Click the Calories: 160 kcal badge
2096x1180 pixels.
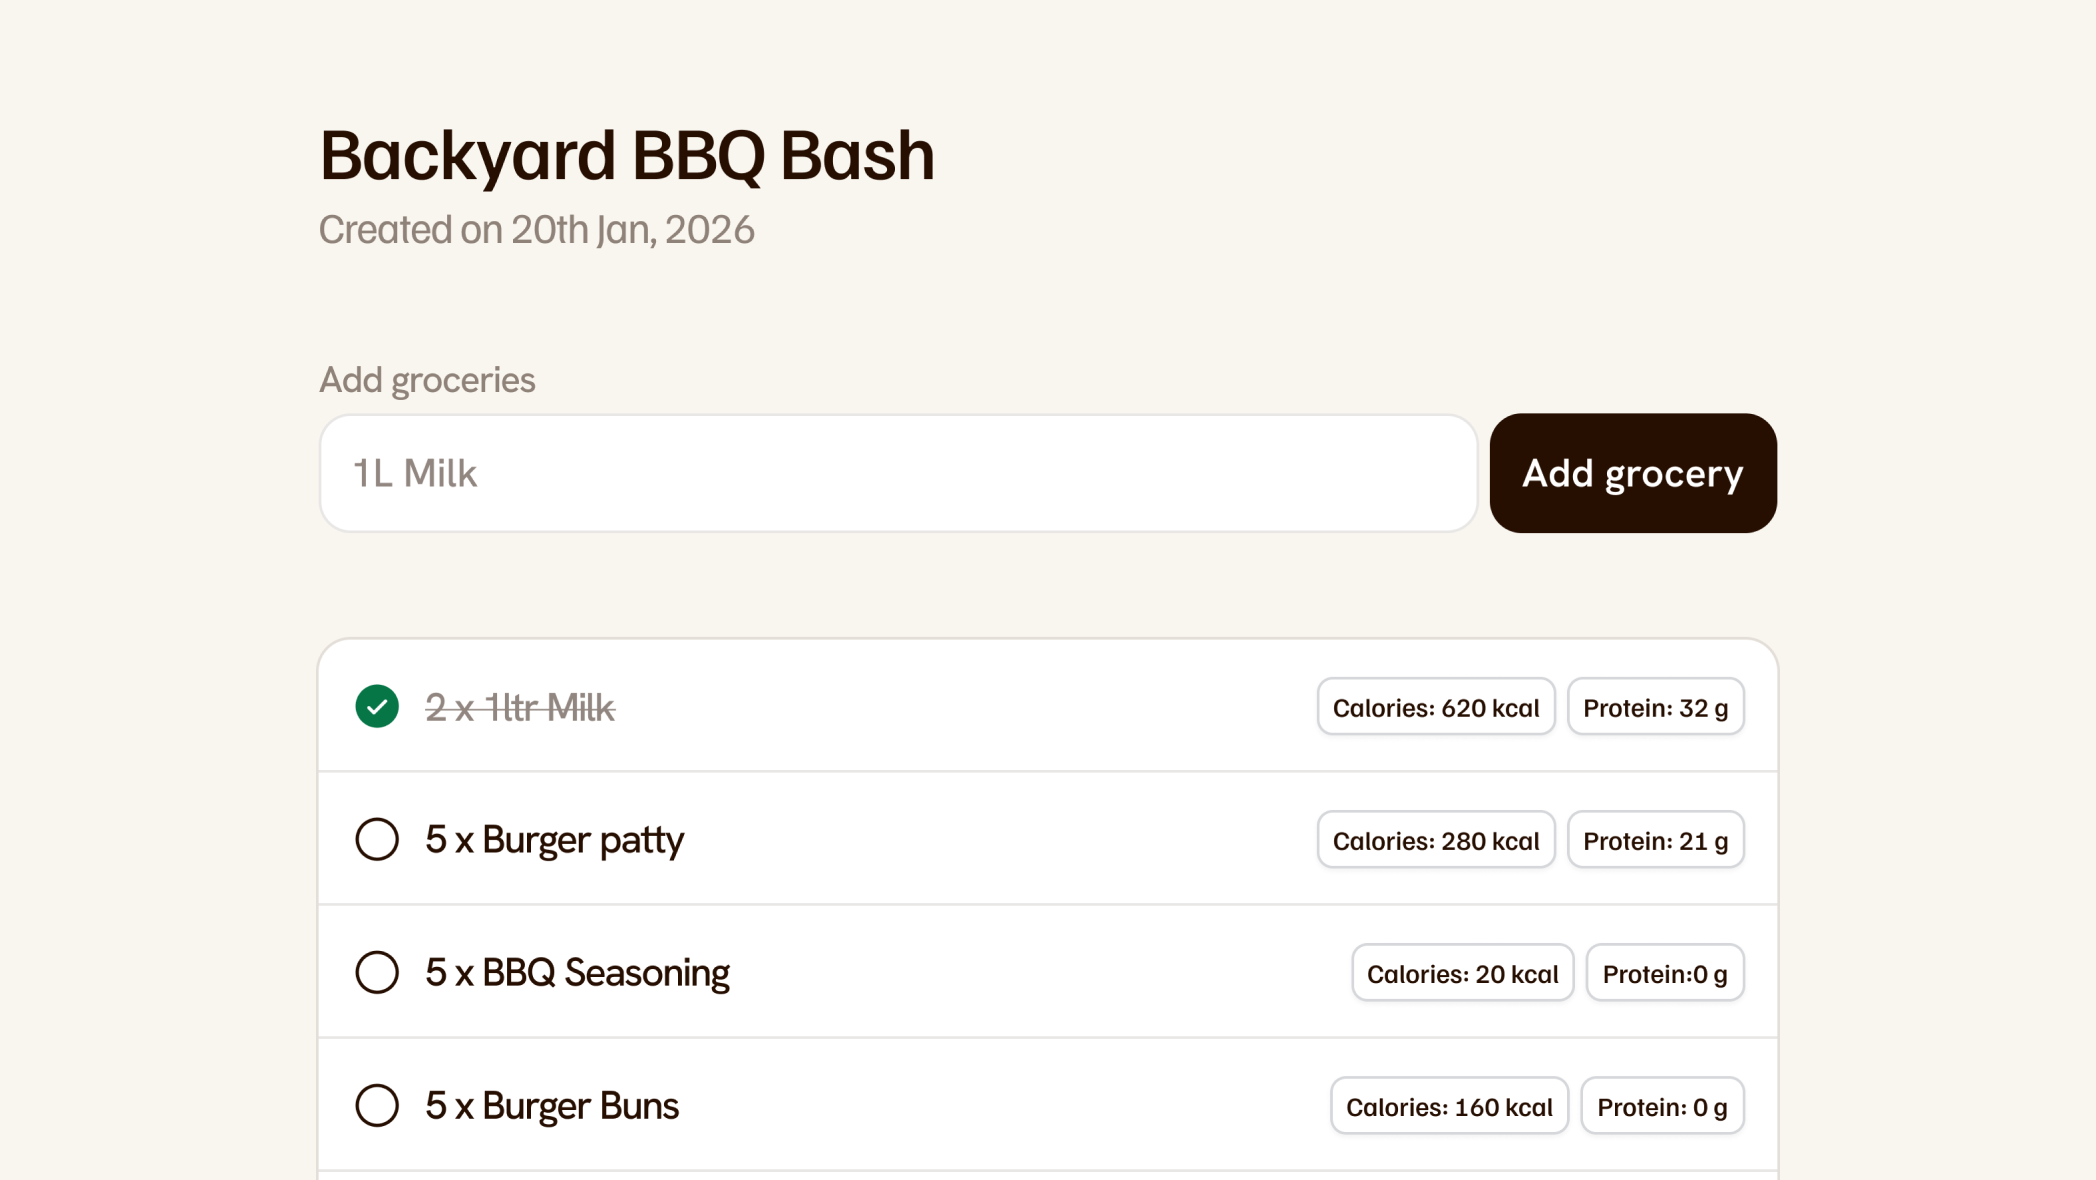[1448, 1107]
